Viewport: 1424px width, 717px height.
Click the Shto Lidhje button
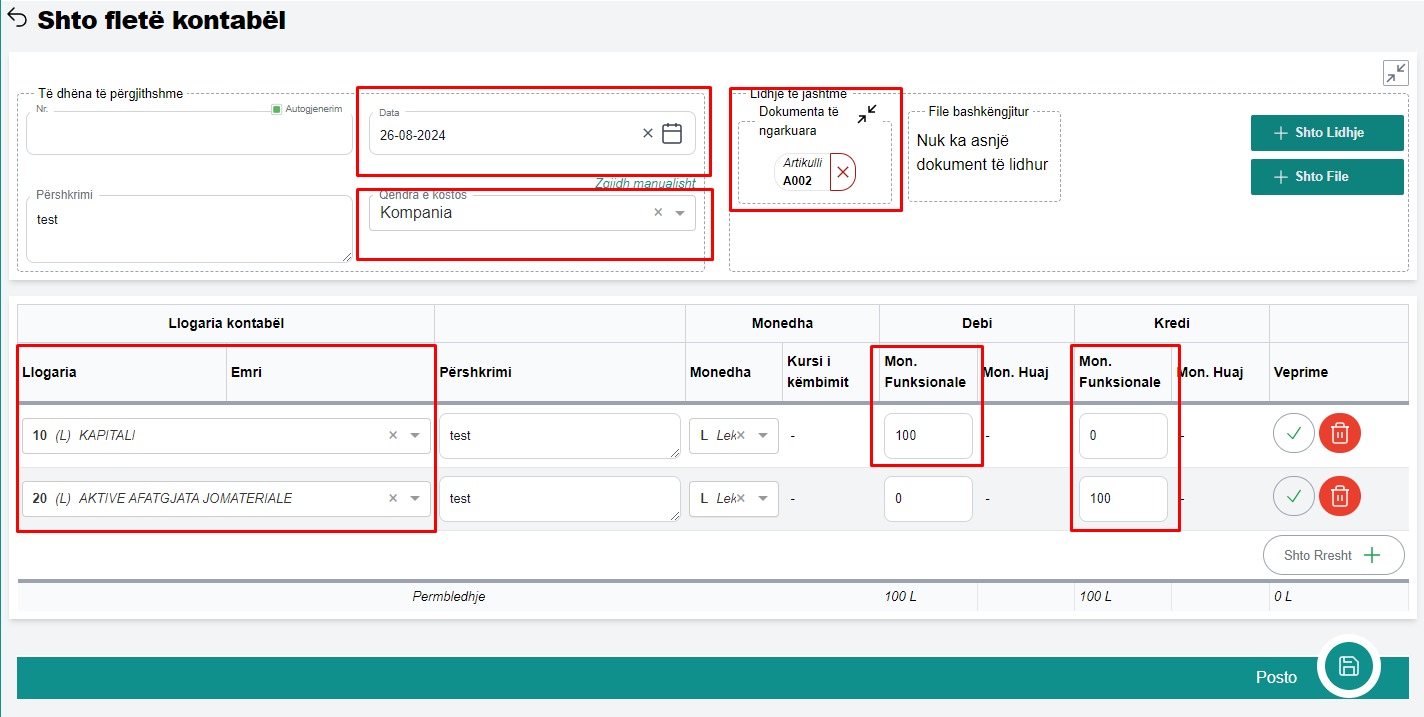coord(1327,133)
